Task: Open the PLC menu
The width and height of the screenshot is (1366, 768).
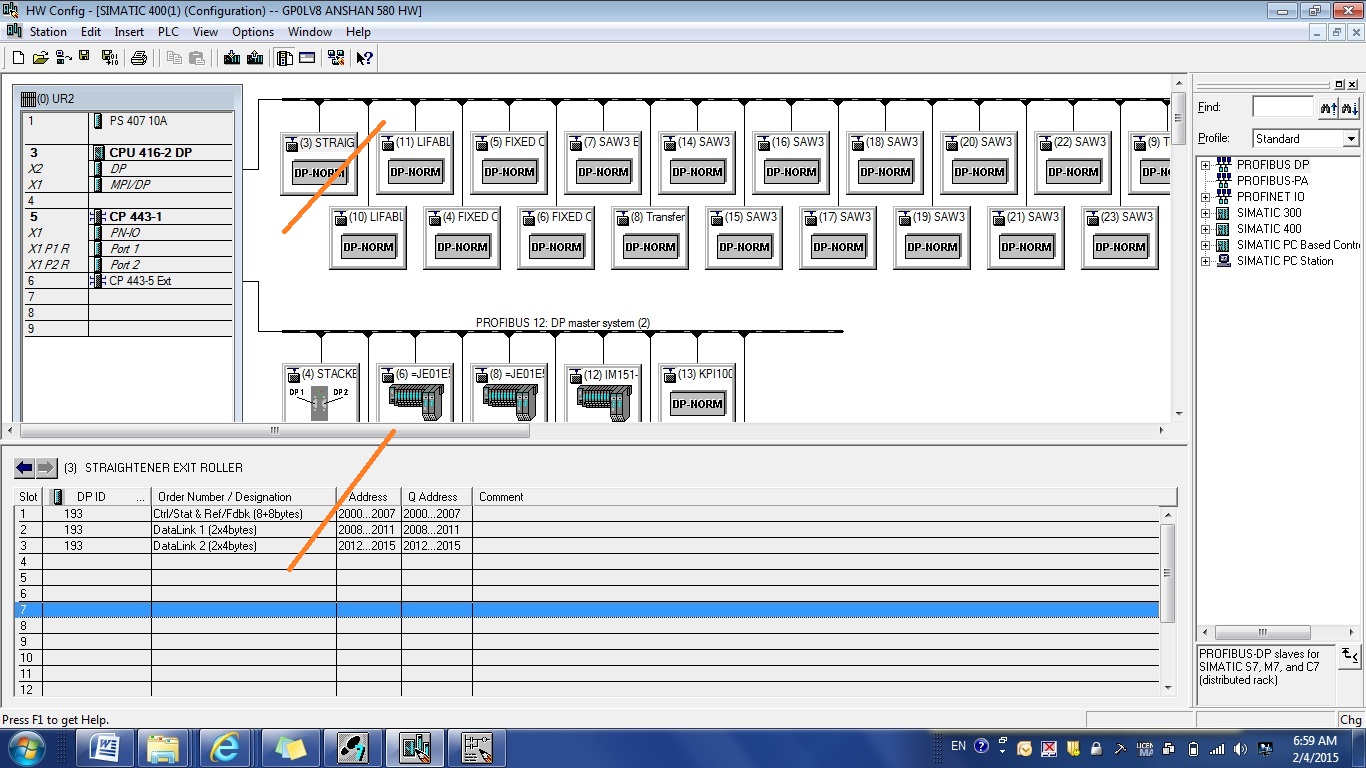Action: pos(168,32)
